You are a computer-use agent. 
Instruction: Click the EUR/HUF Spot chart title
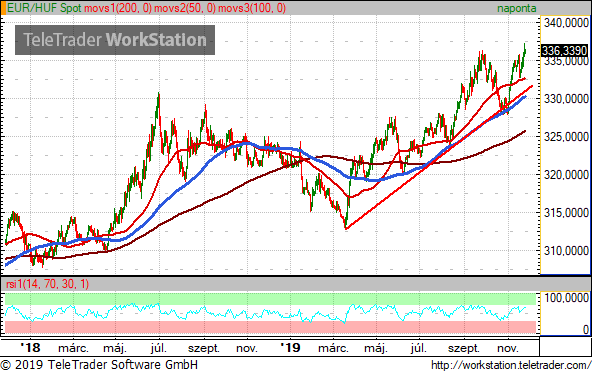point(45,8)
